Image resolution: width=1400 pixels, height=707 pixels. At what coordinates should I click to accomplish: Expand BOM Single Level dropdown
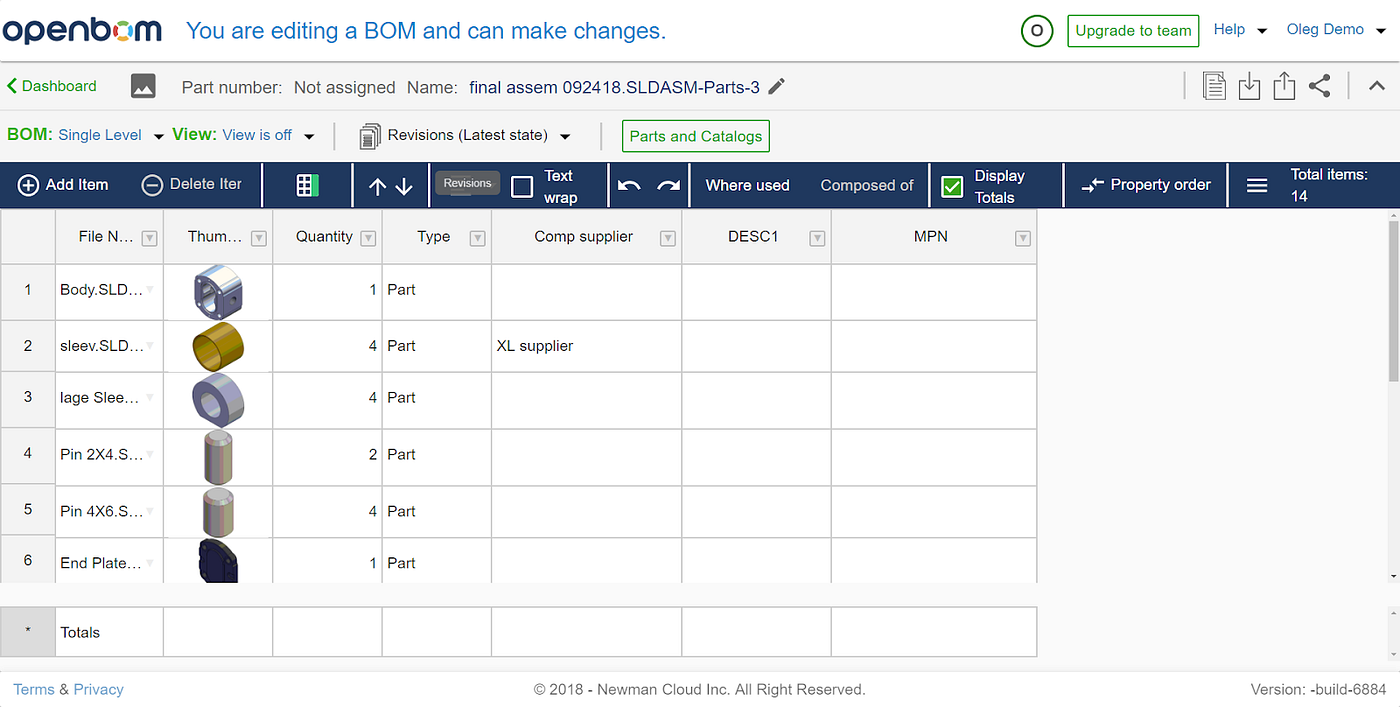click(159, 136)
